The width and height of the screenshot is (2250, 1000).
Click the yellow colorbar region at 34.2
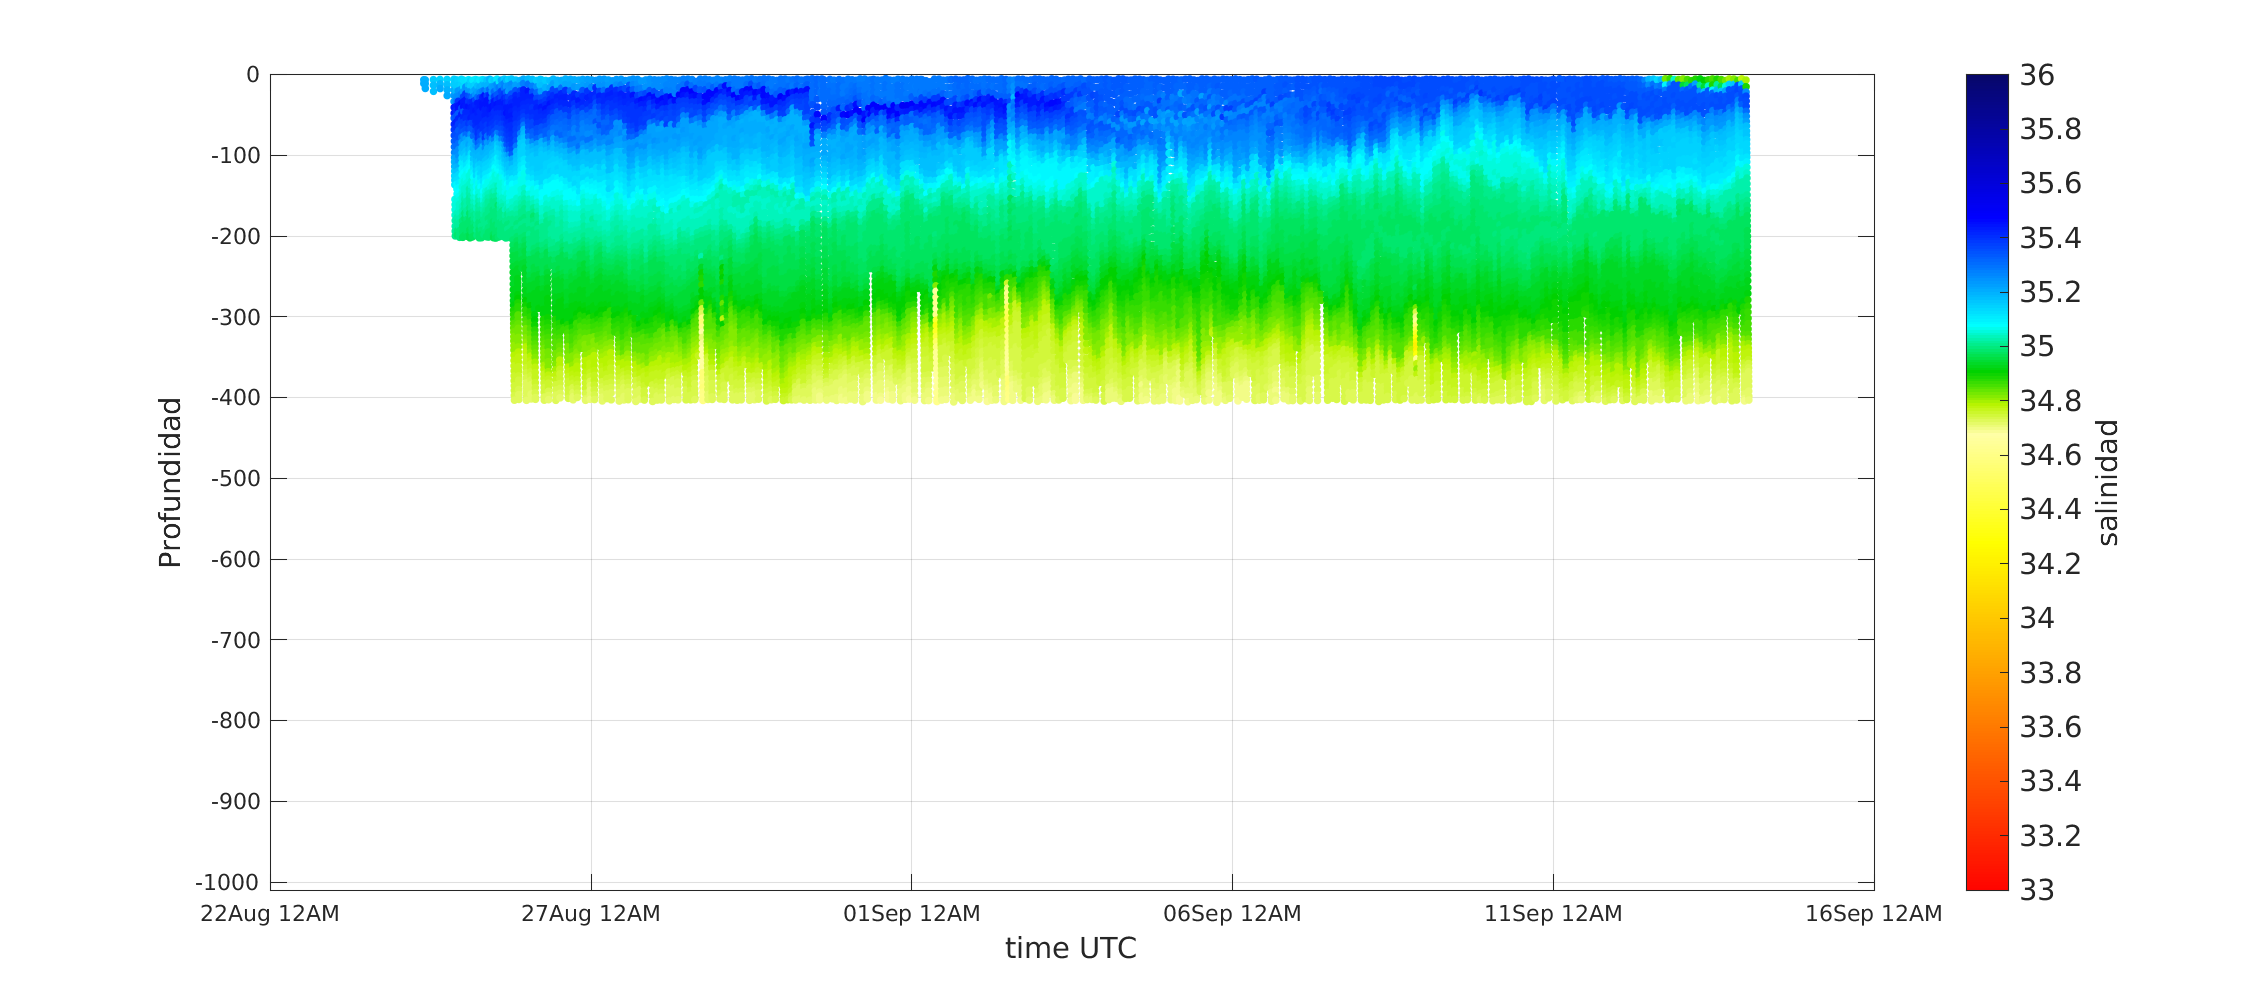(x=1986, y=564)
